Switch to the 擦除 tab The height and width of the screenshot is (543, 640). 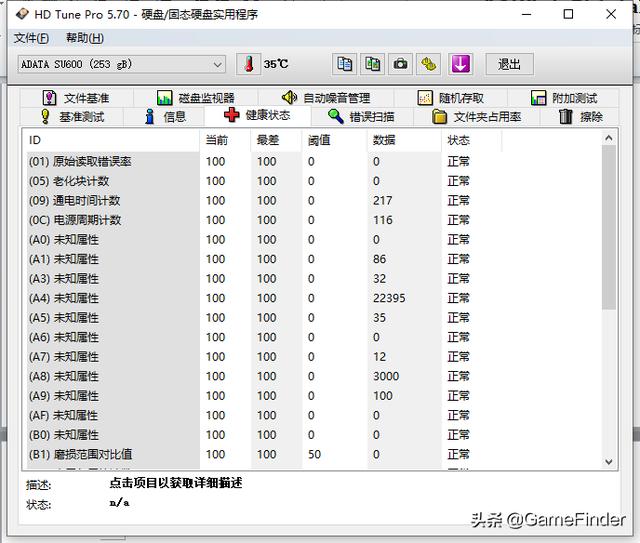pyautogui.click(x=580, y=117)
